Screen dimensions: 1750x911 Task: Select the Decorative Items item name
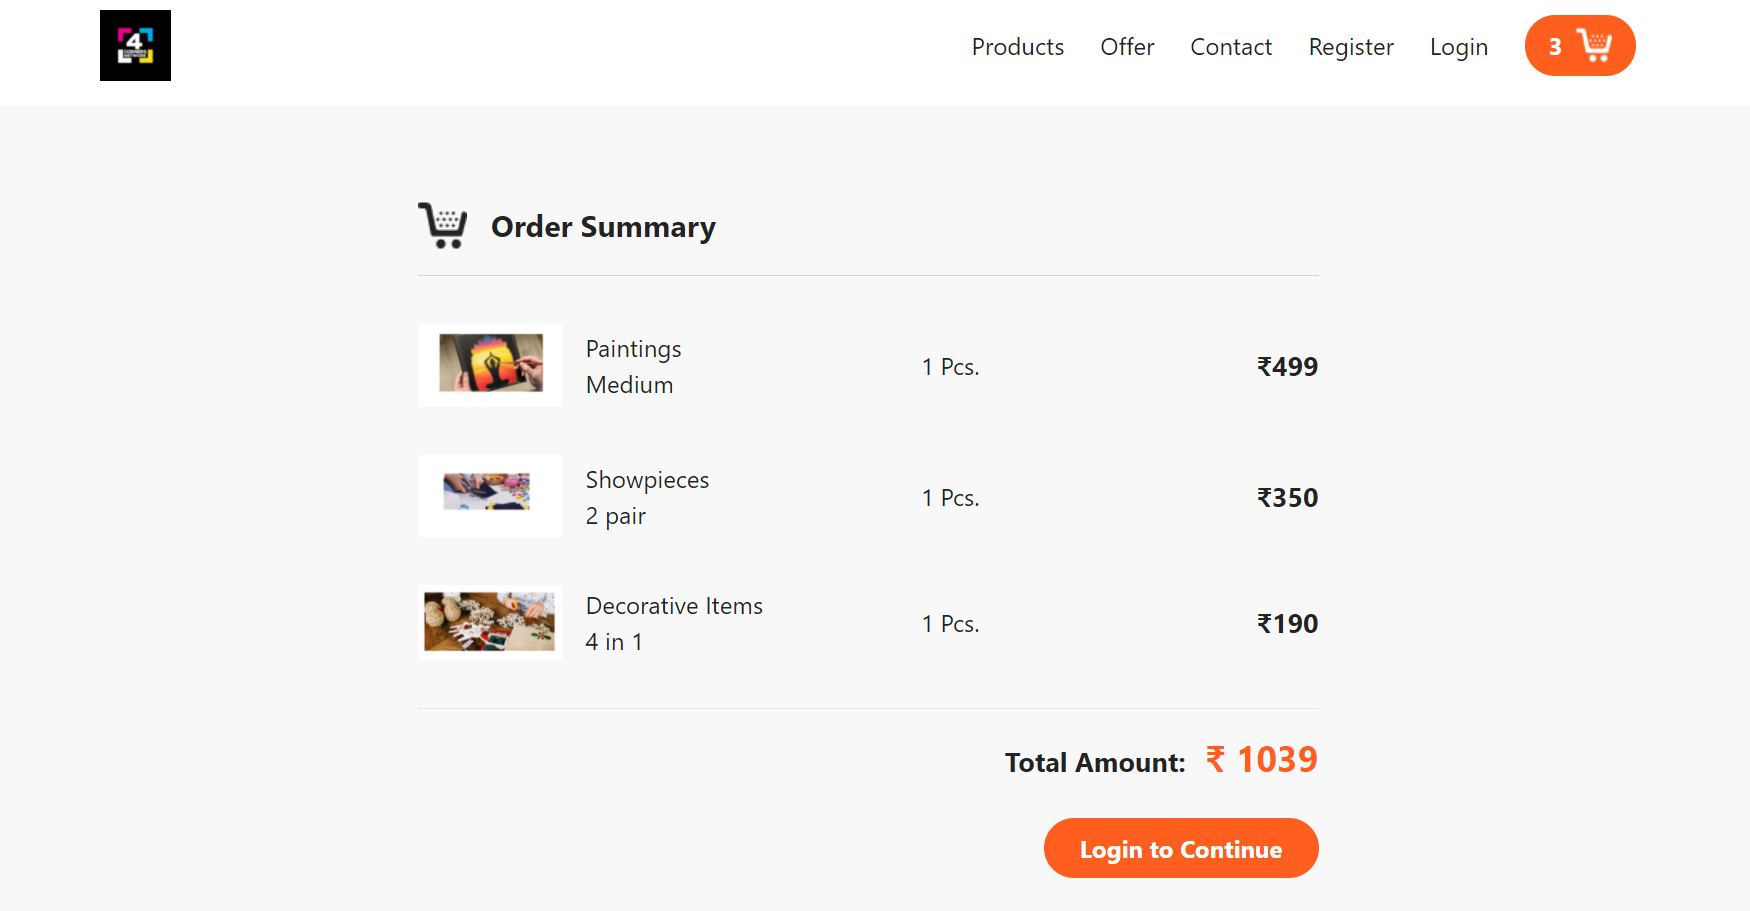coord(674,606)
